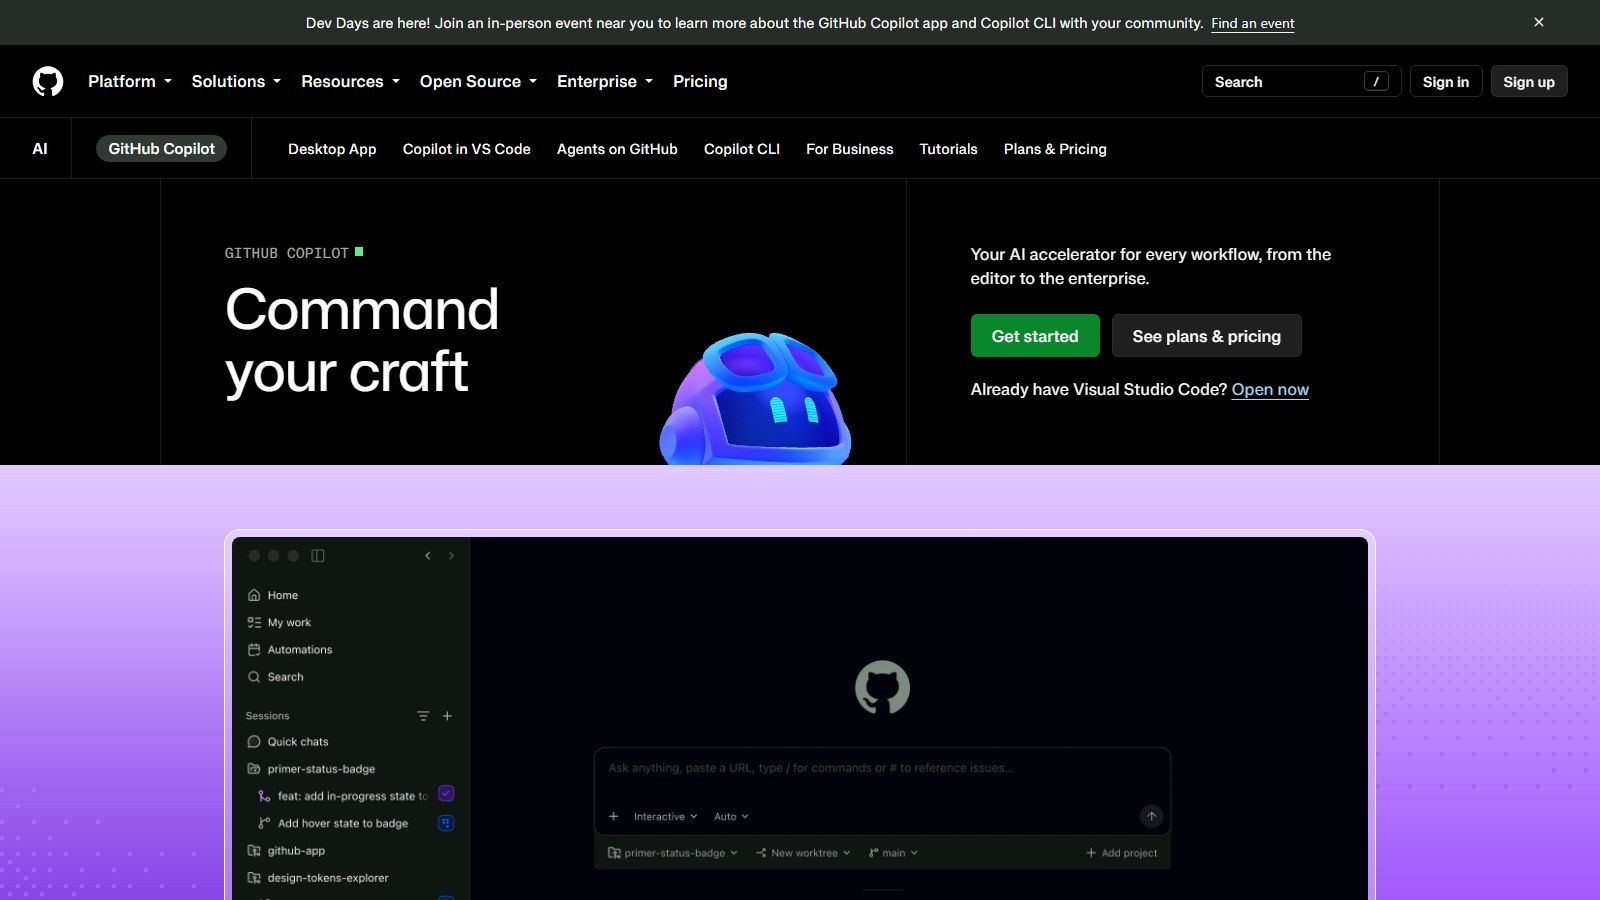The width and height of the screenshot is (1600, 900).
Task: Click the back chevron in app preview
Action: coord(428,556)
